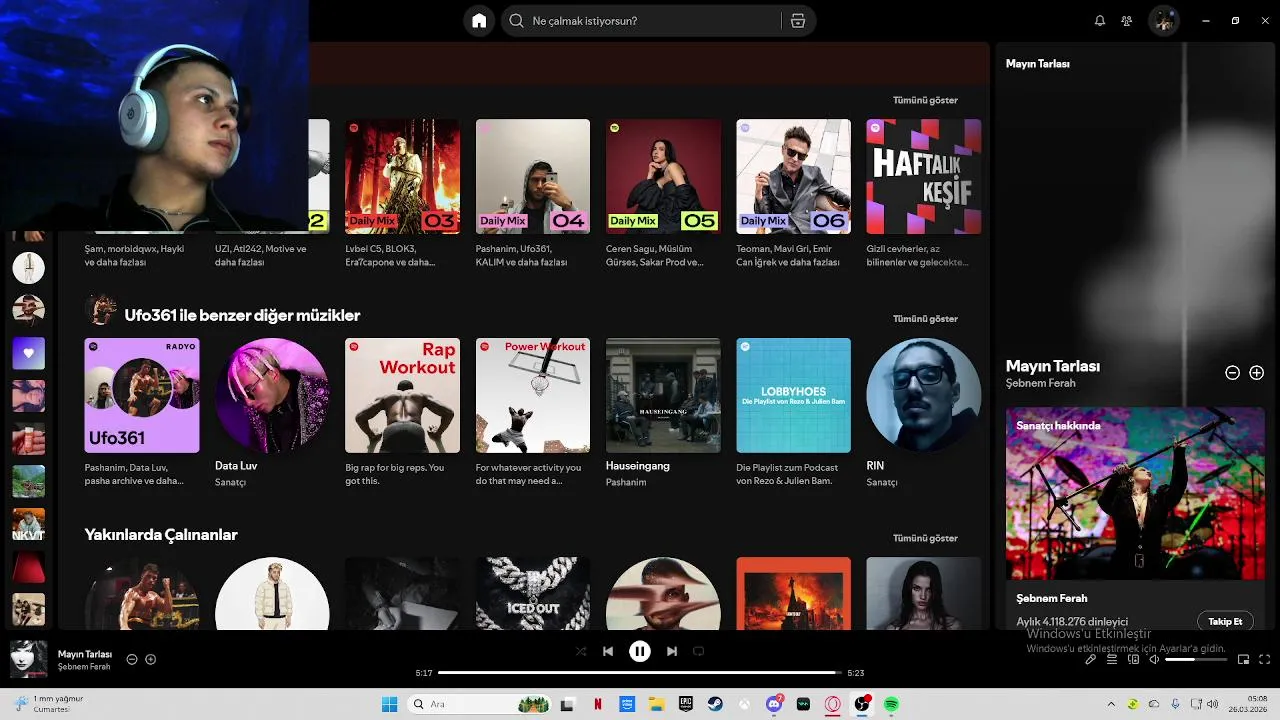Click the 'Ufo361 ile benzer diğer müzikler' heading

[x=242, y=315]
